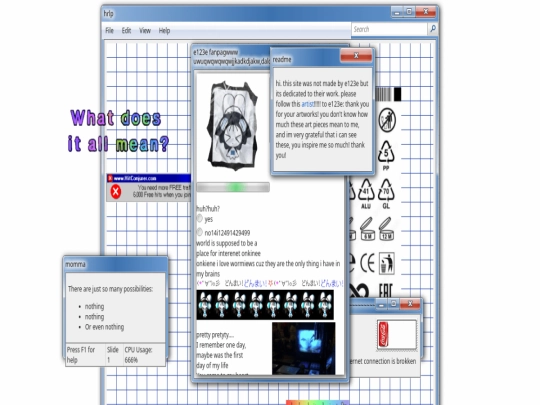
Task: Click the do-not-litter crossed circle icon
Action: 387,120
